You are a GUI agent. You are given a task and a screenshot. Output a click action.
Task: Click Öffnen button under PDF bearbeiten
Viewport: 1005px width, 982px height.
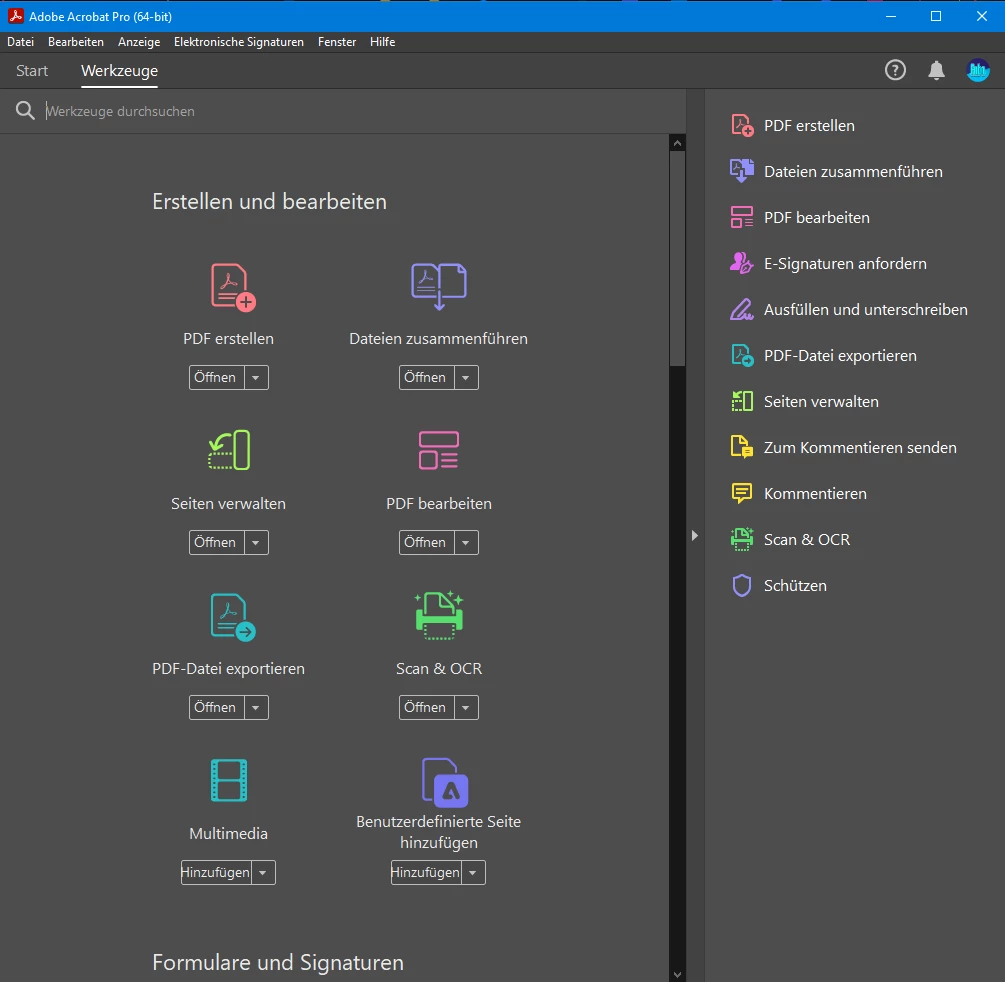(x=426, y=542)
